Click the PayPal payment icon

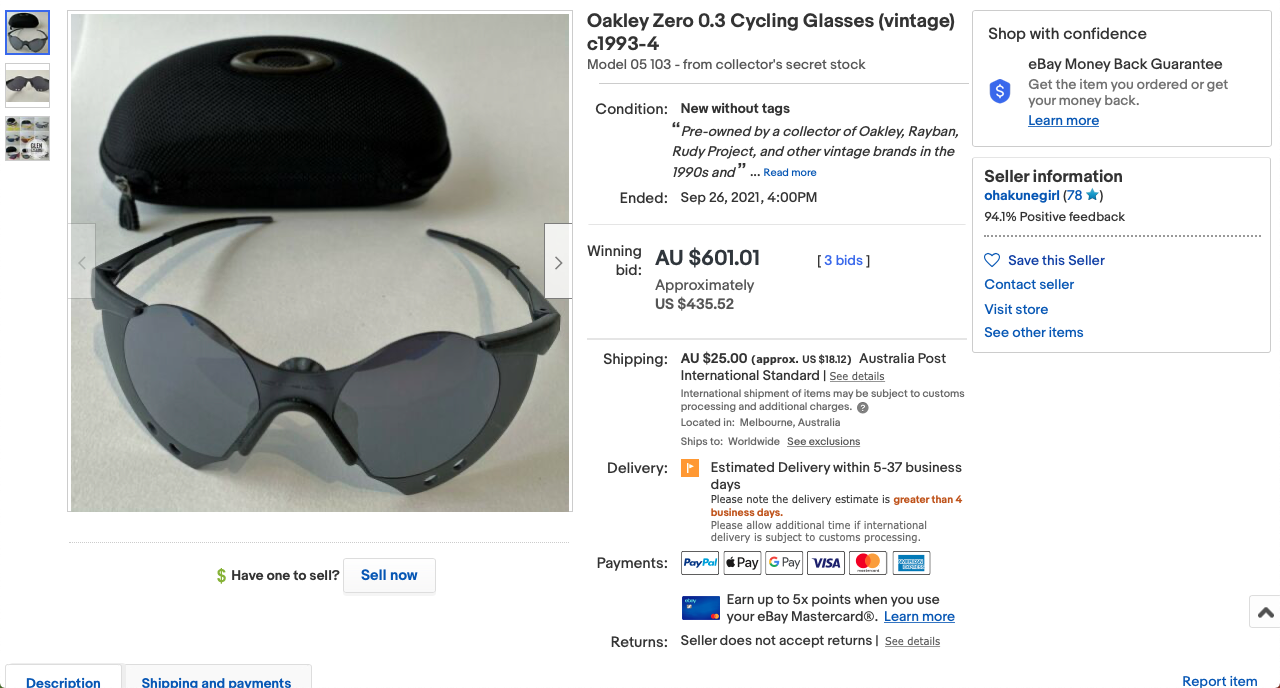tap(700, 563)
